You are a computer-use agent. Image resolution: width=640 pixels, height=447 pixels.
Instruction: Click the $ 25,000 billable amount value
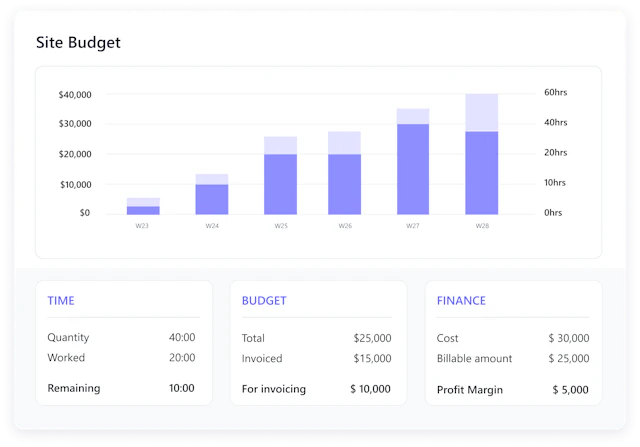tap(569, 358)
